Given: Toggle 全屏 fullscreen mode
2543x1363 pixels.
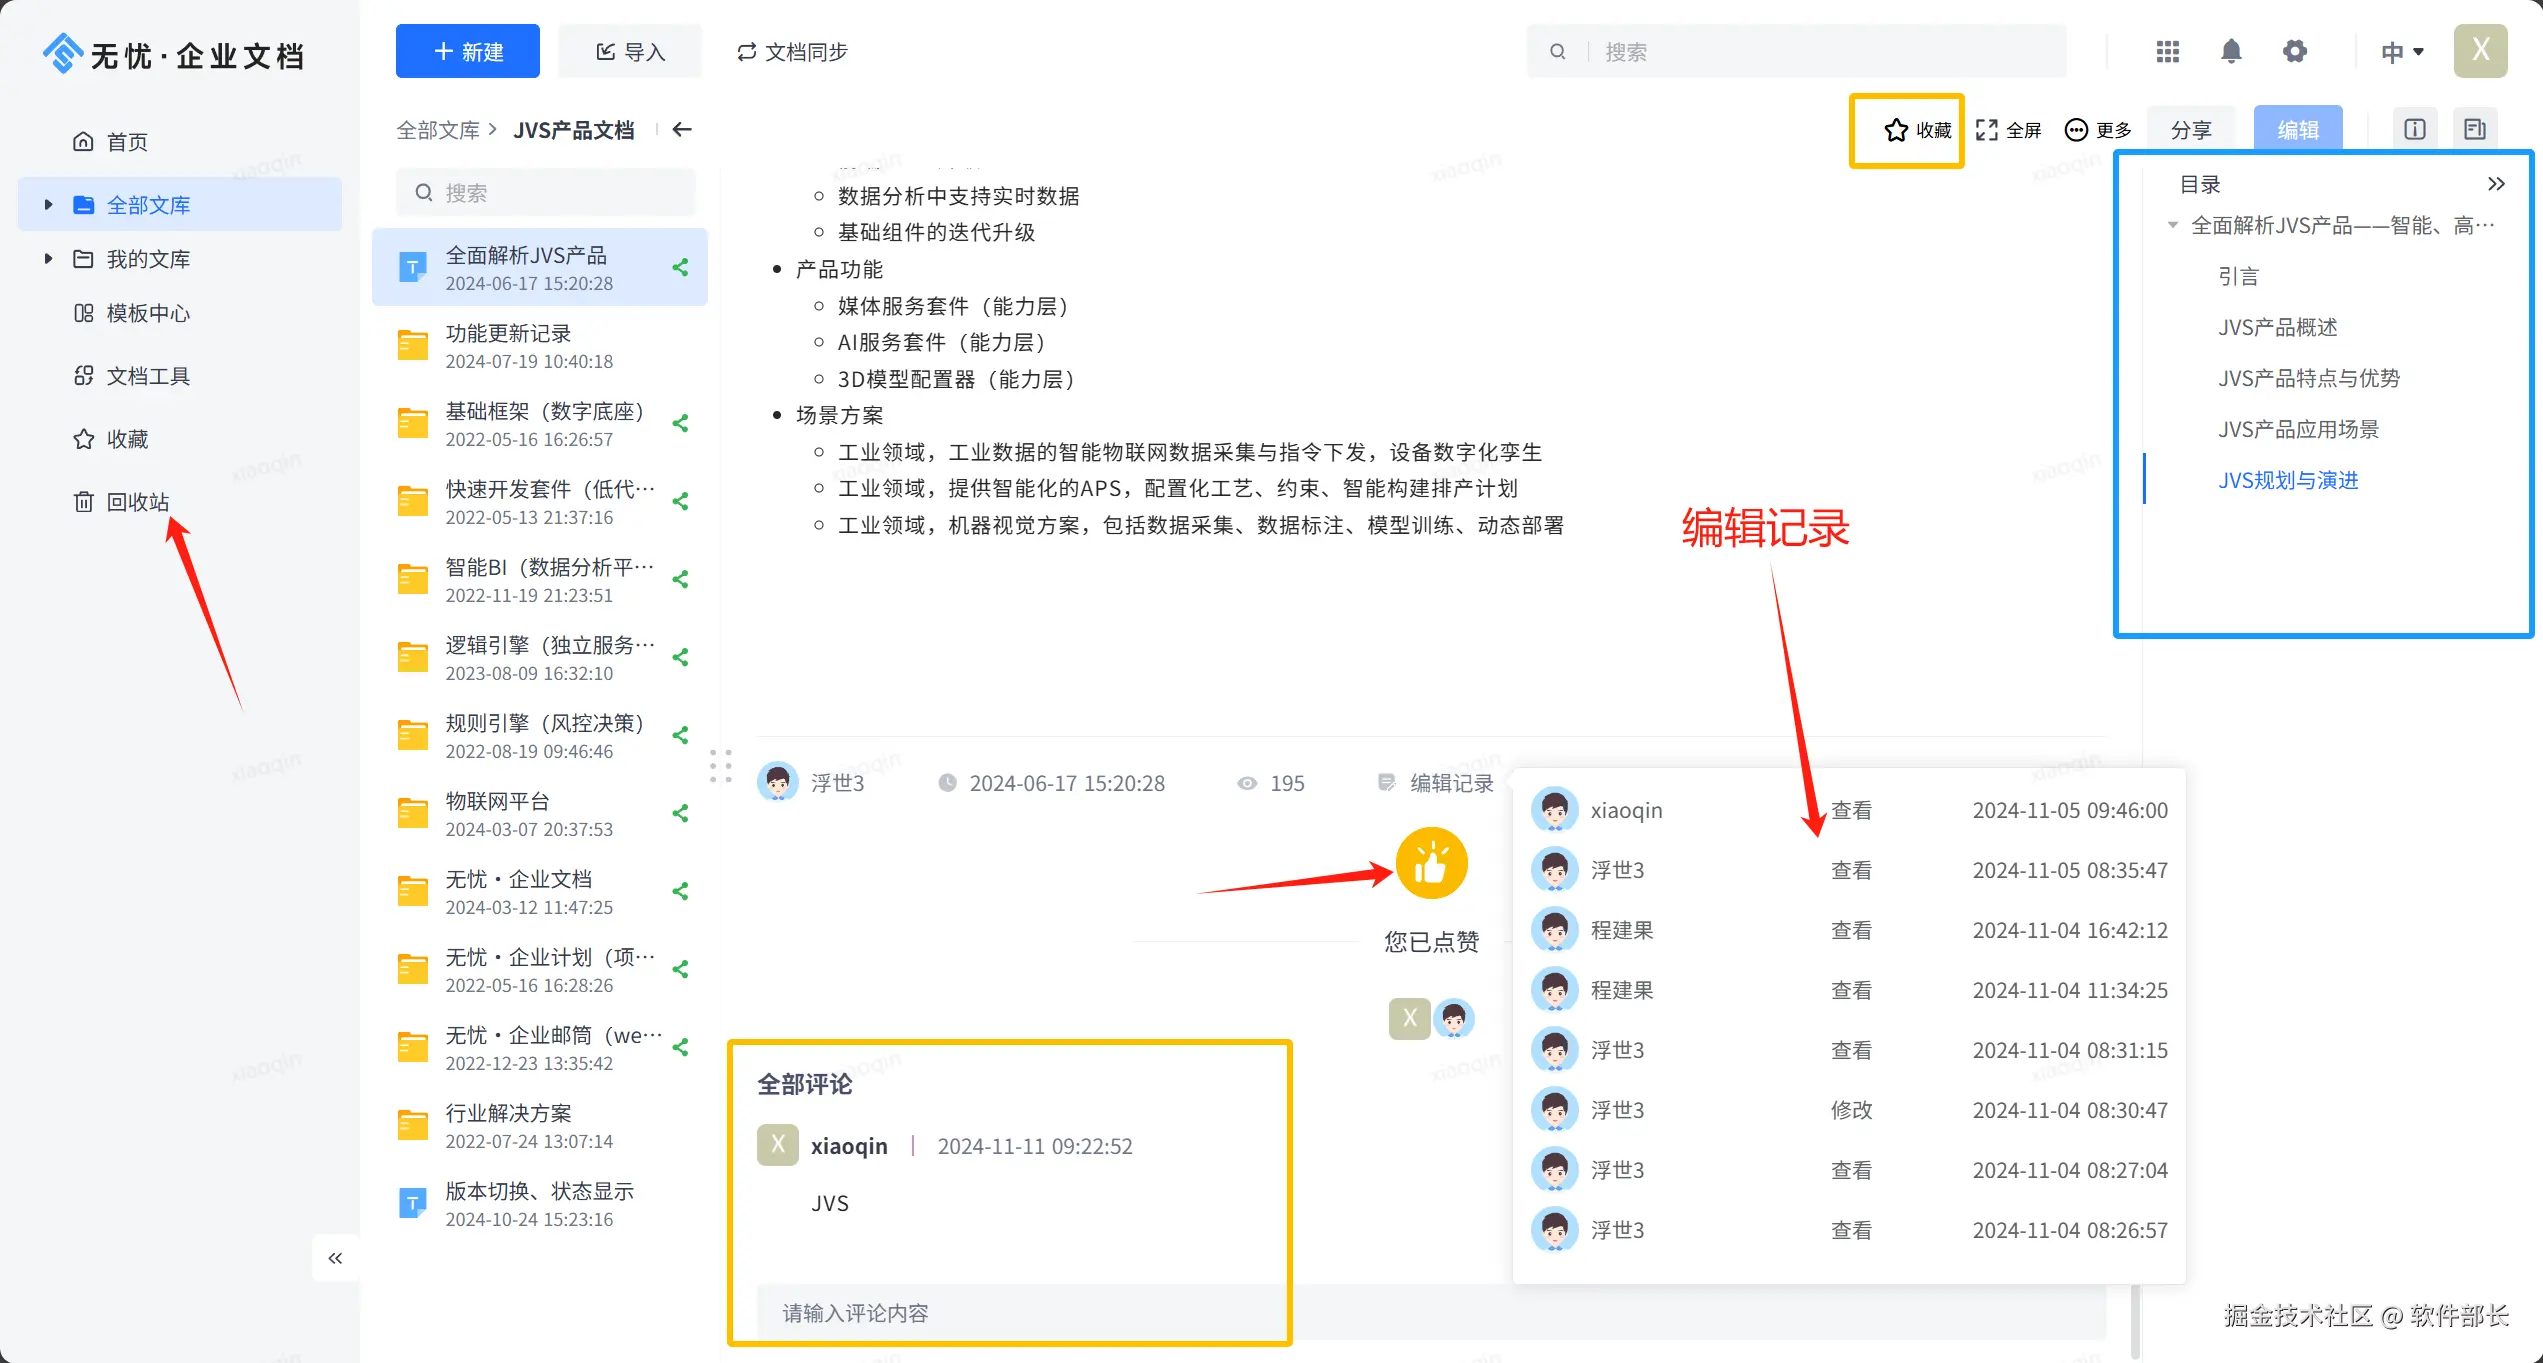Looking at the screenshot, I should pos(2008,130).
